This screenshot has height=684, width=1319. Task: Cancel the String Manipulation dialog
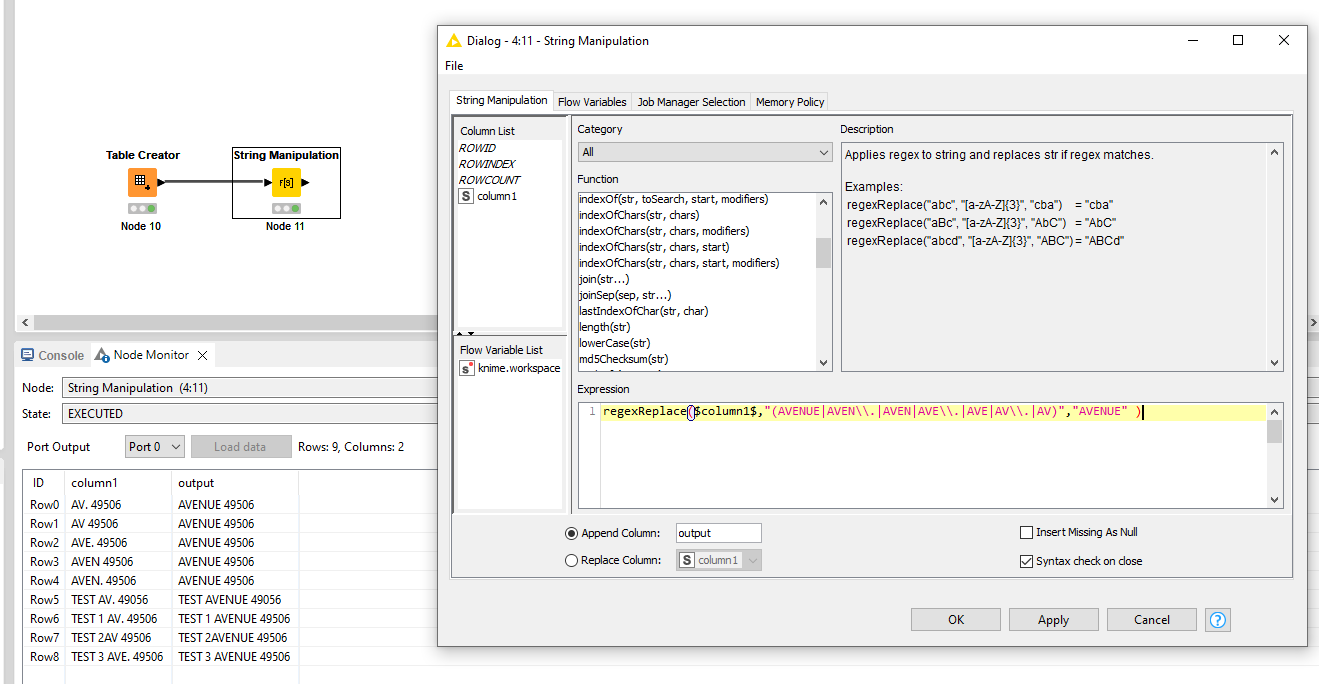(x=1152, y=620)
